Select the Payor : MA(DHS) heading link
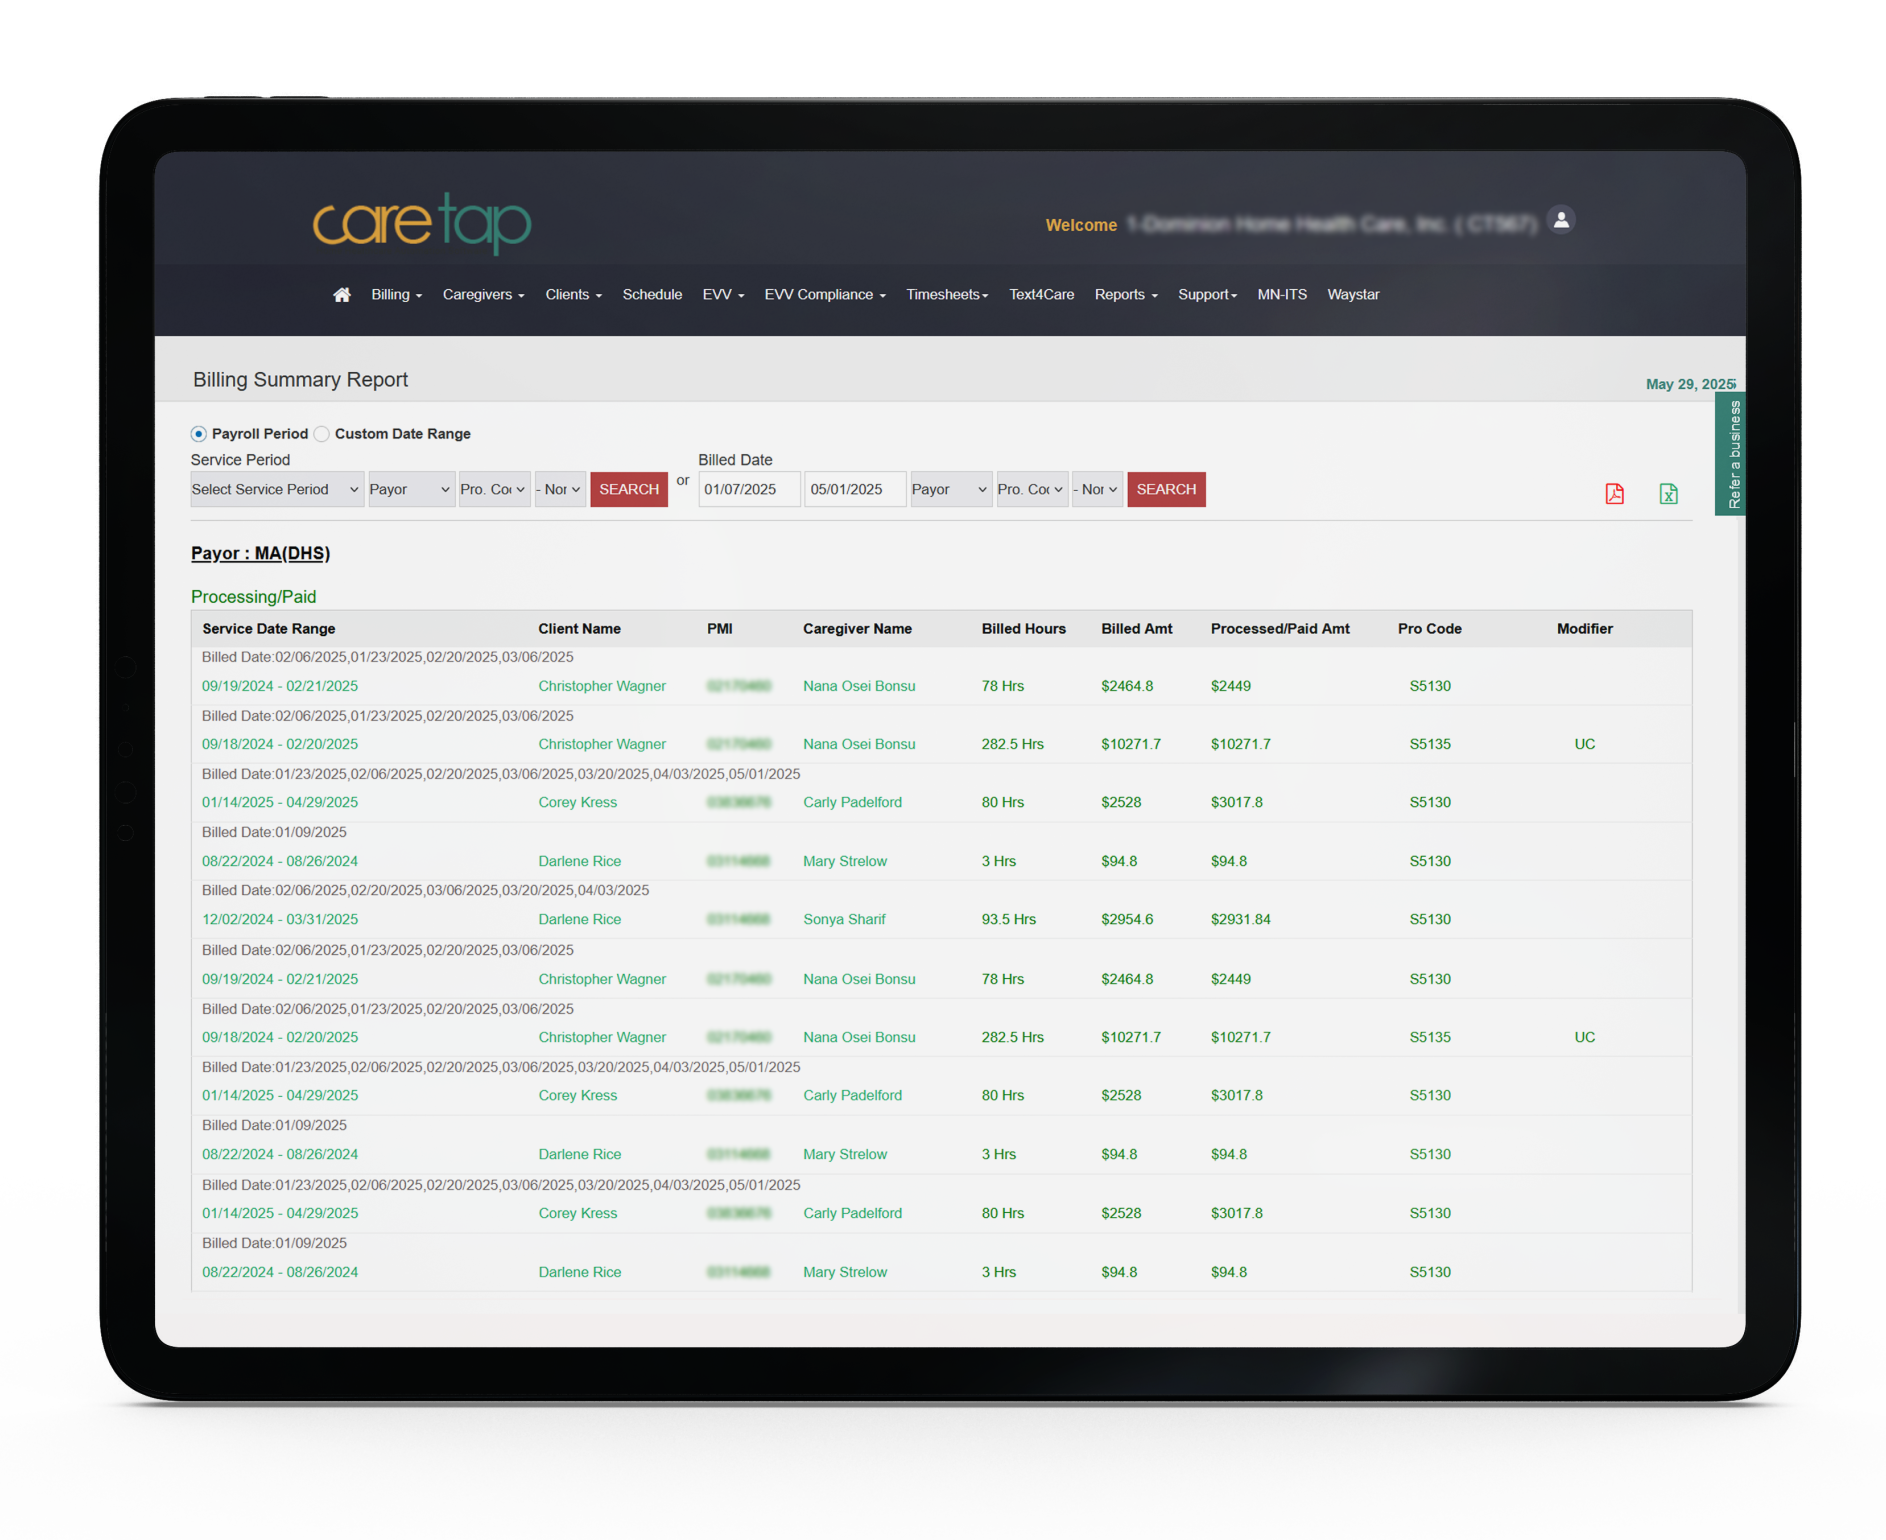1886x1540 pixels. tap(260, 553)
